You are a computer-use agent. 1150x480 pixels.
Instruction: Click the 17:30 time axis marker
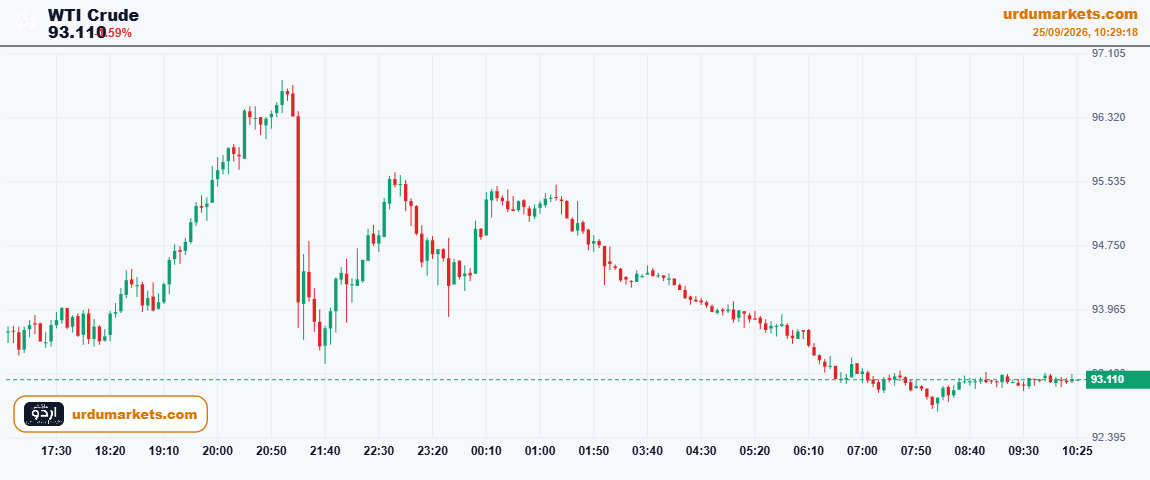56,451
